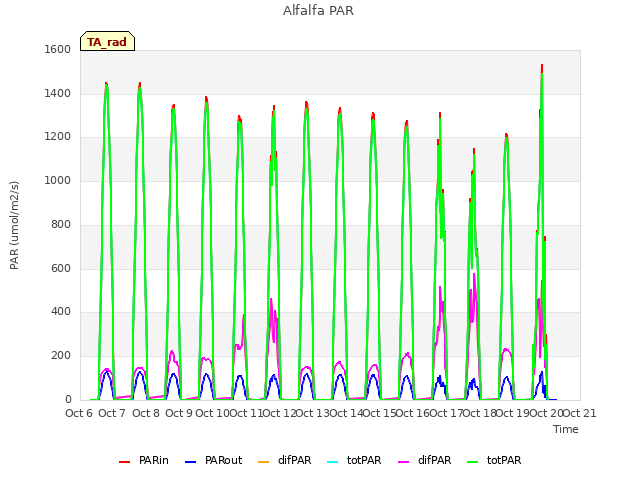Click the Oct 6 x-axis tick label
The height and width of the screenshot is (480, 640).
pyautogui.click(x=79, y=413)
